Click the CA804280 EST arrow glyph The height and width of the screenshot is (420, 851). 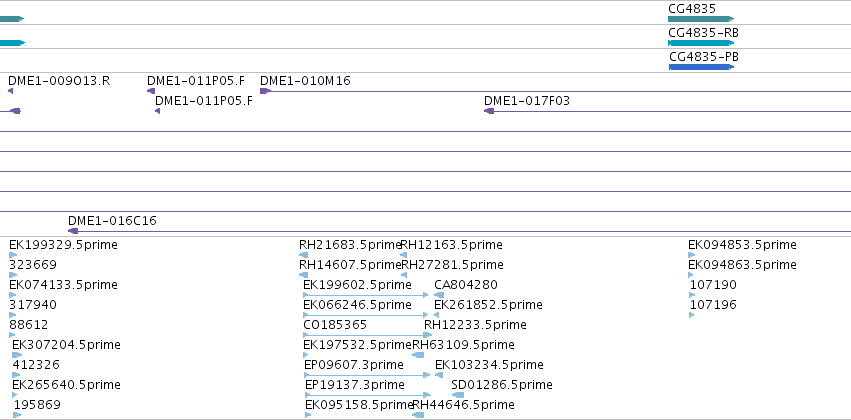click(x=439, y=295)
